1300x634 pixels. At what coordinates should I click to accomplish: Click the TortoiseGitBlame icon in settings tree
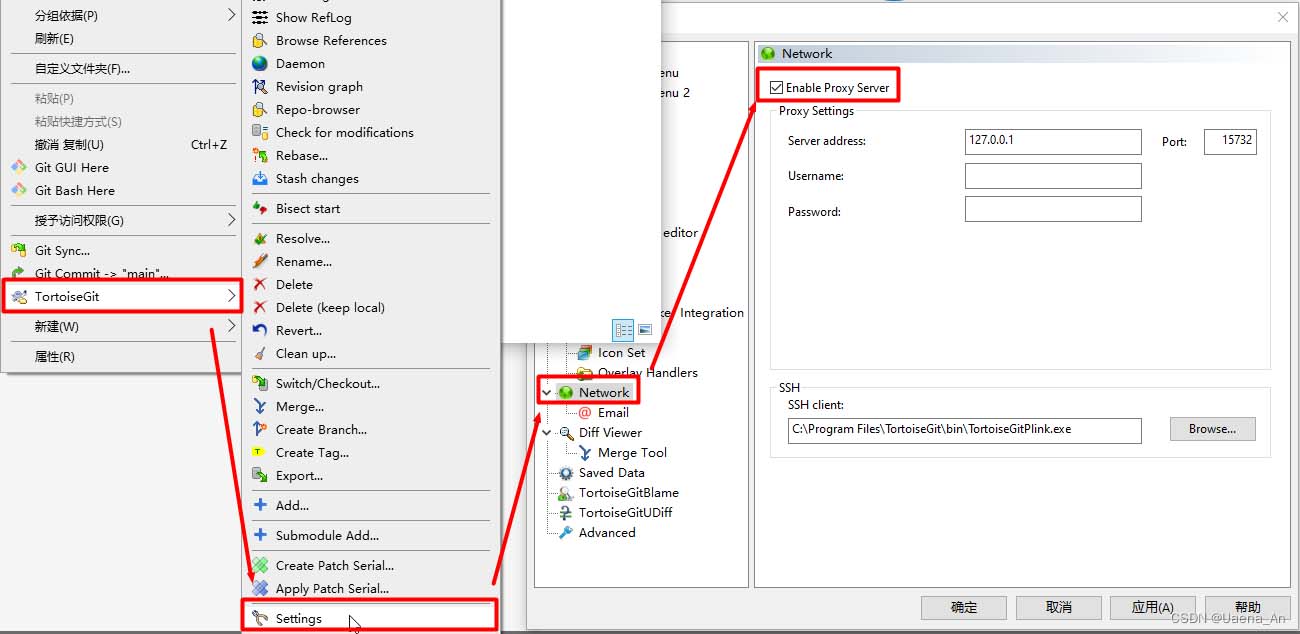[x=566, y=492]
